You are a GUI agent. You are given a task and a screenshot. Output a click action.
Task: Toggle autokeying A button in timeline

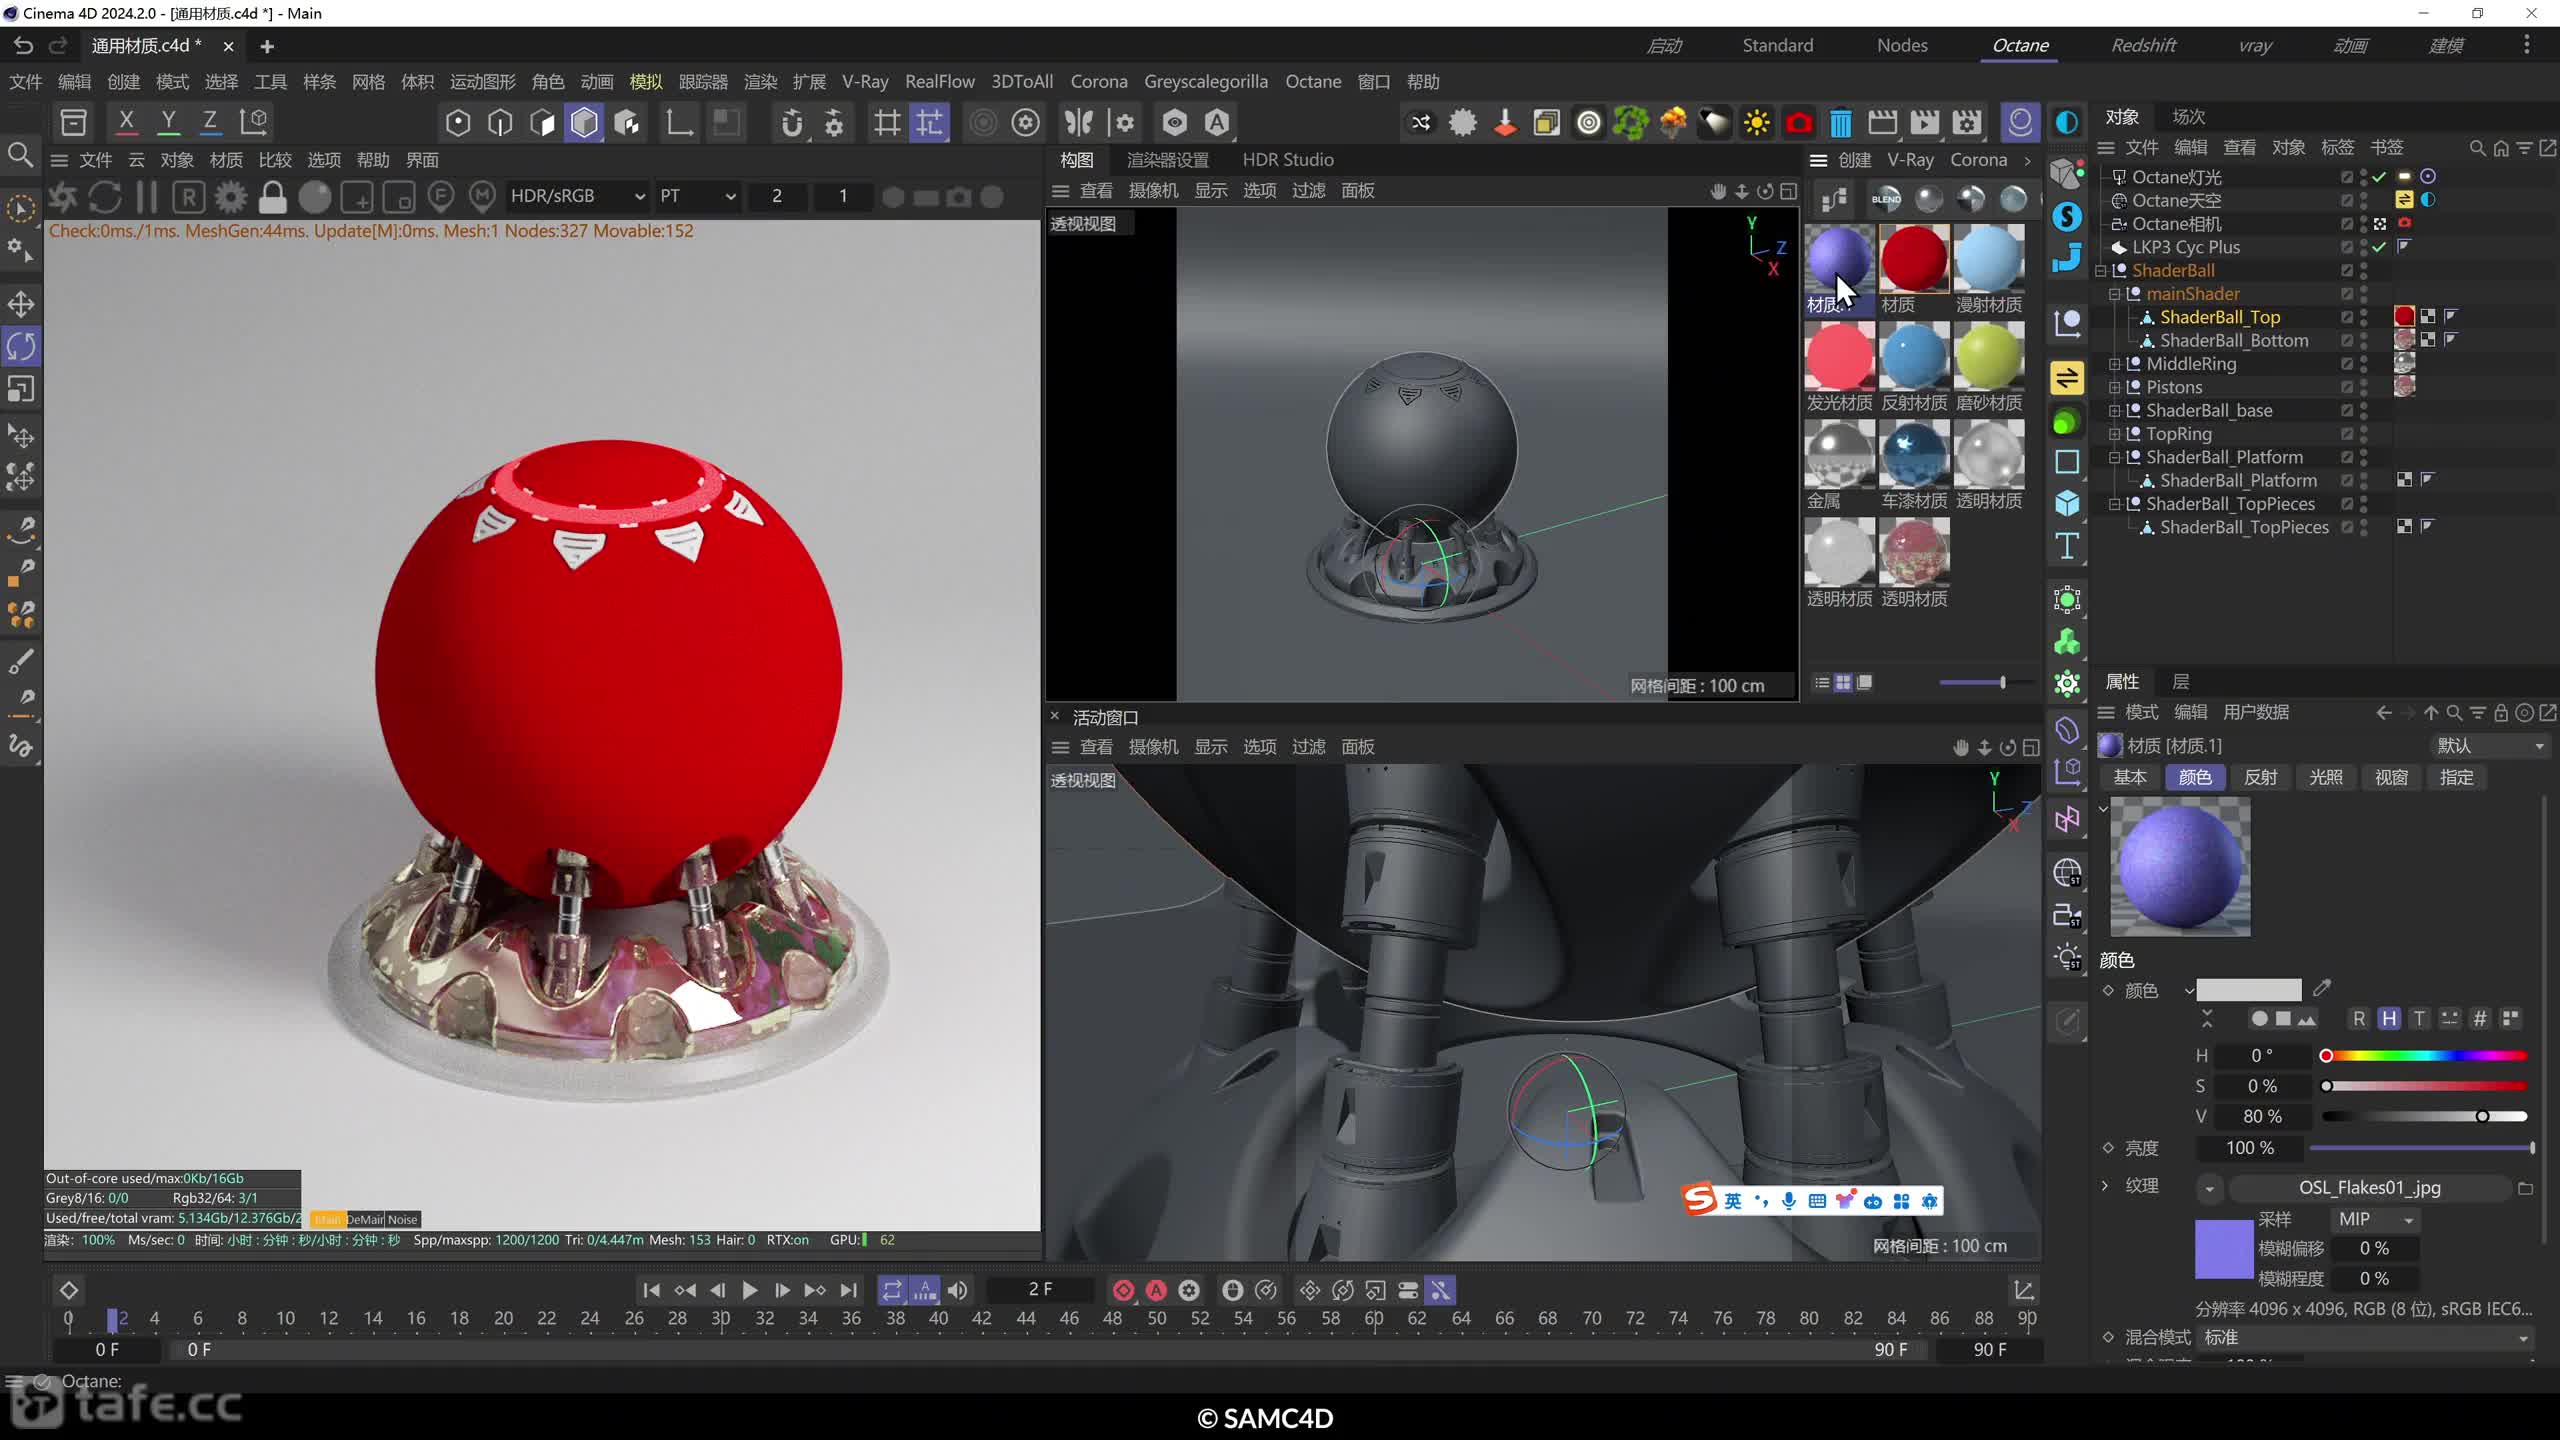tap(1156, 1291)
